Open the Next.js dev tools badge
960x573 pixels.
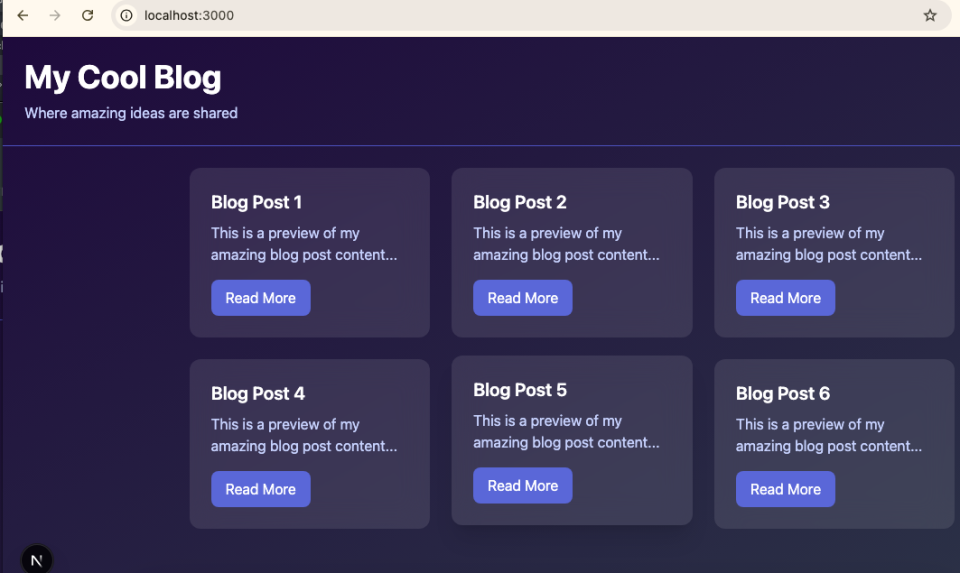tap(37, 560)
